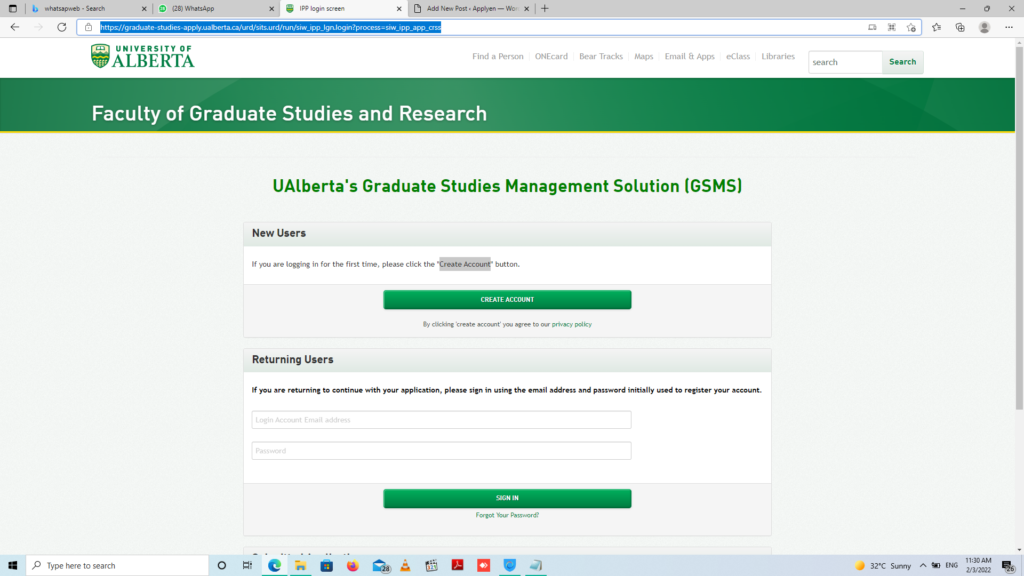Launch Firefox from the taskbar
Screen dimensions: 1024x576
pos(353,566)
